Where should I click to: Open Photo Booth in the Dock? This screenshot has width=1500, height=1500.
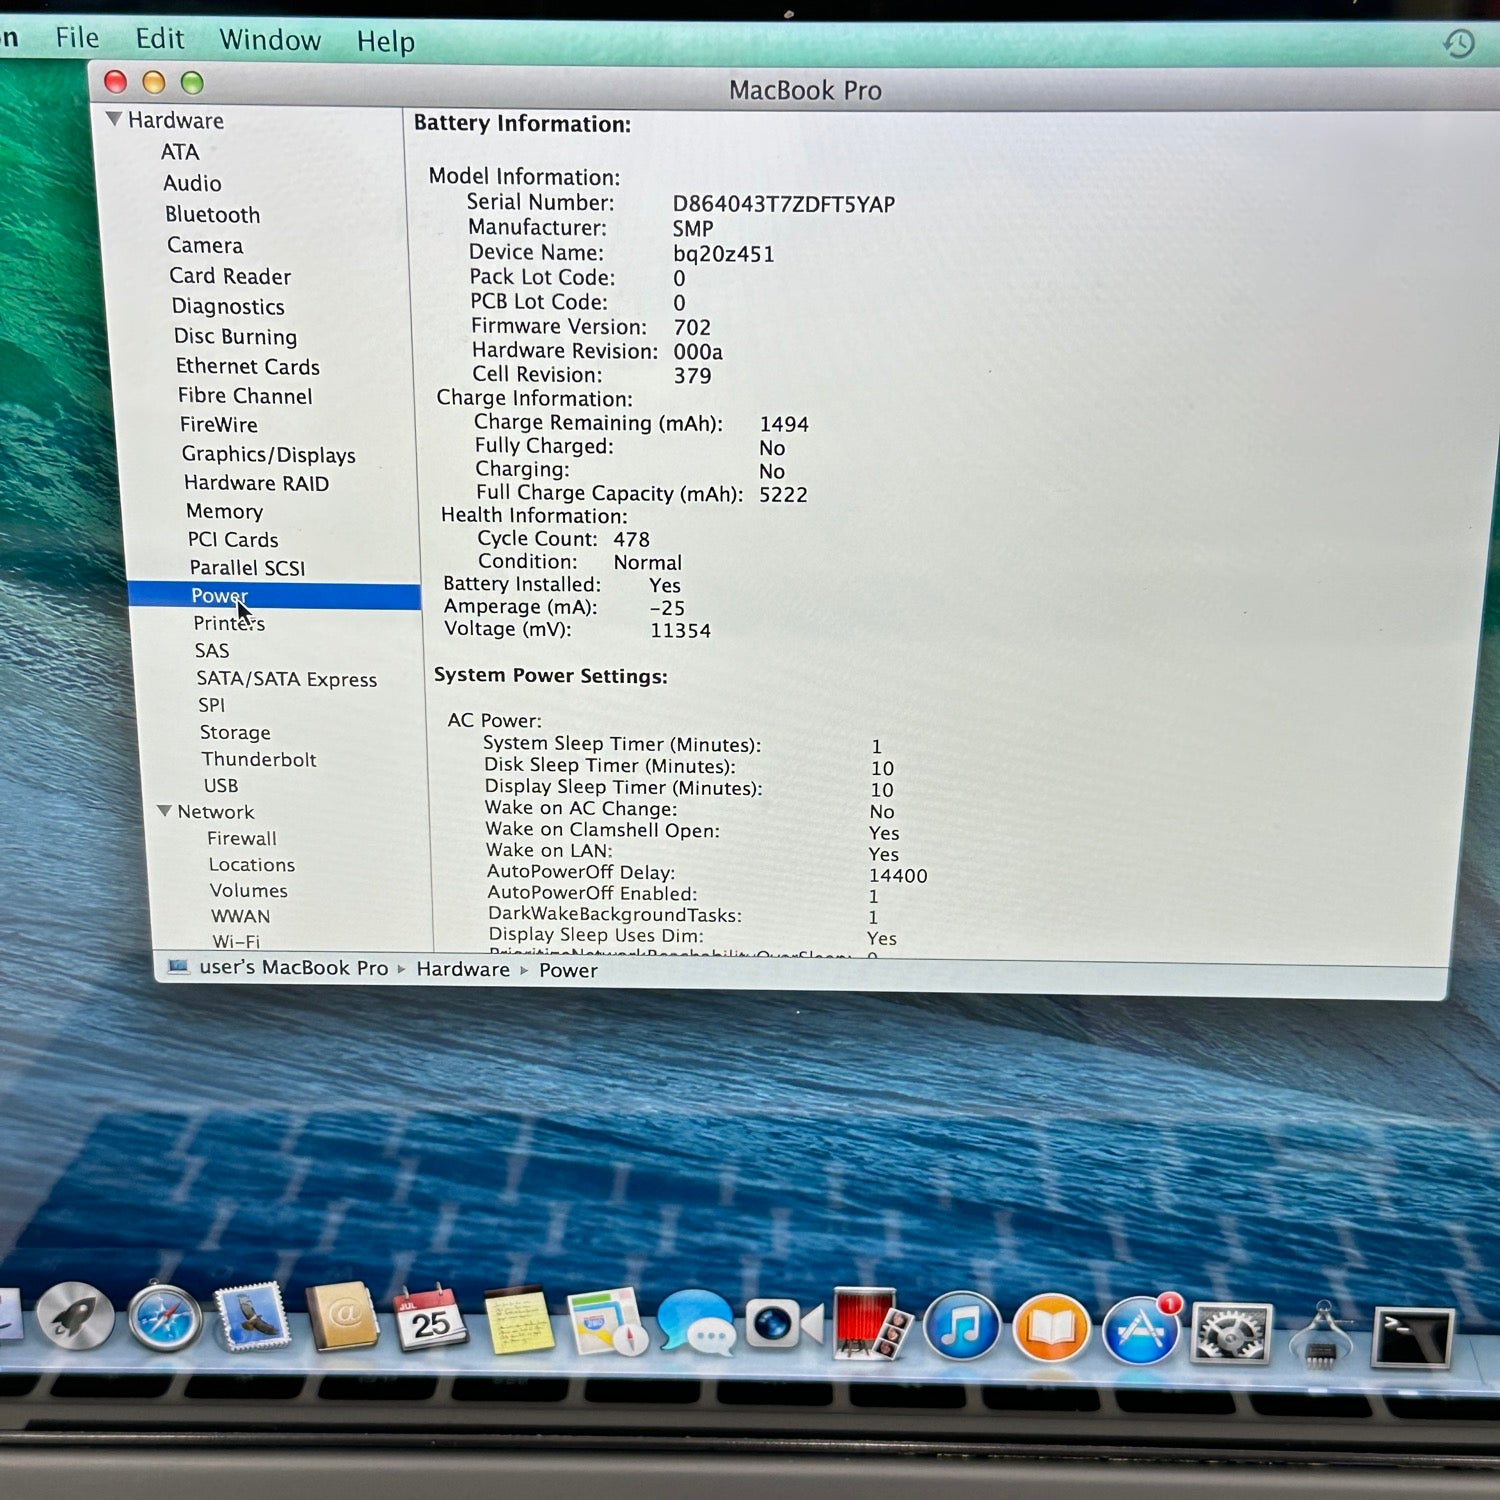(871, 1325)
